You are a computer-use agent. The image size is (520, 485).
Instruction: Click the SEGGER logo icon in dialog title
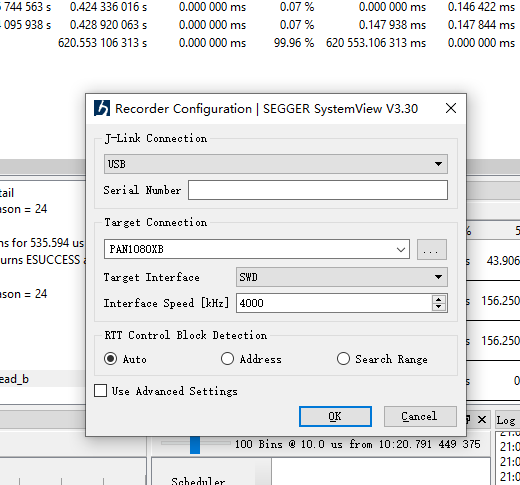(102, 108)
